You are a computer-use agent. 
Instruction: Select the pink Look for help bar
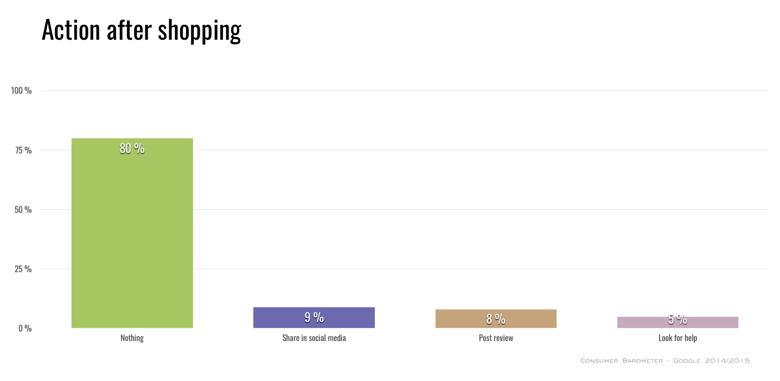click(x=678, y=322)
